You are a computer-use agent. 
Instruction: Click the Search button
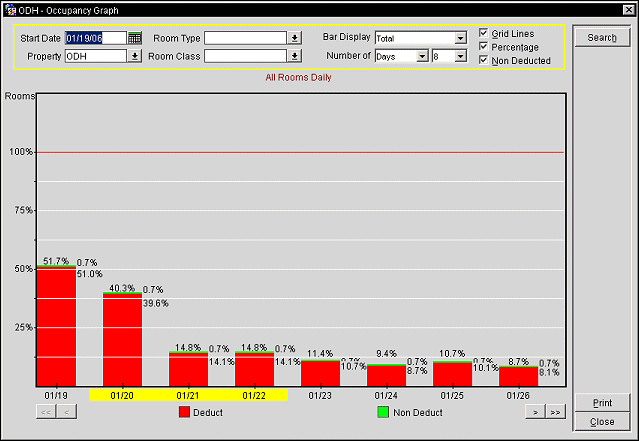coord(602,38)
